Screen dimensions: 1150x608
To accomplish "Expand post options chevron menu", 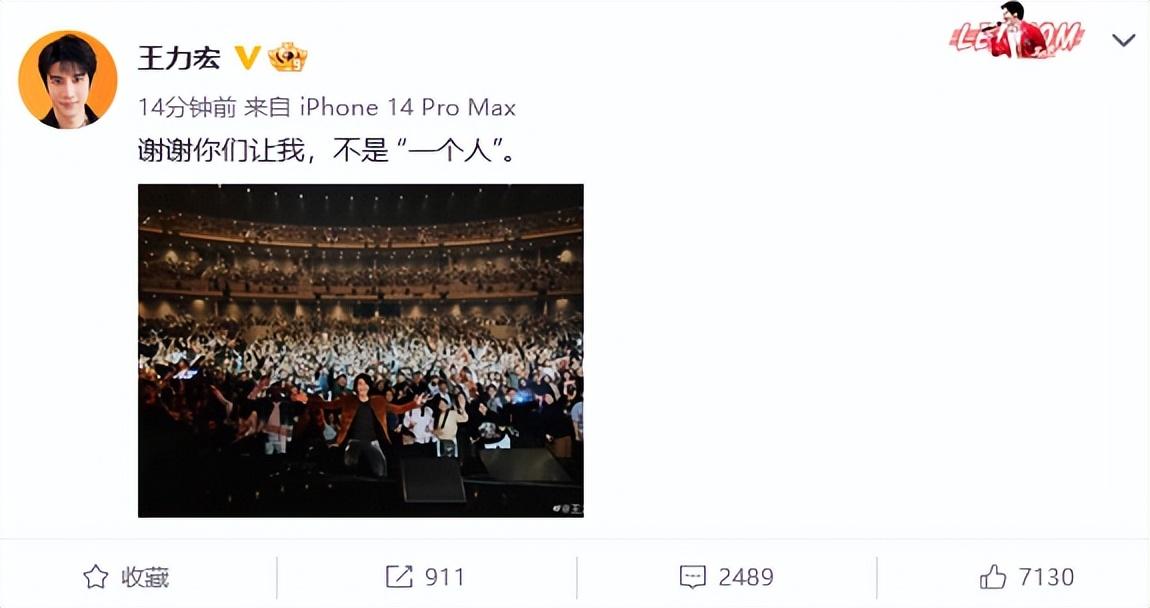I will [1123, 40].
